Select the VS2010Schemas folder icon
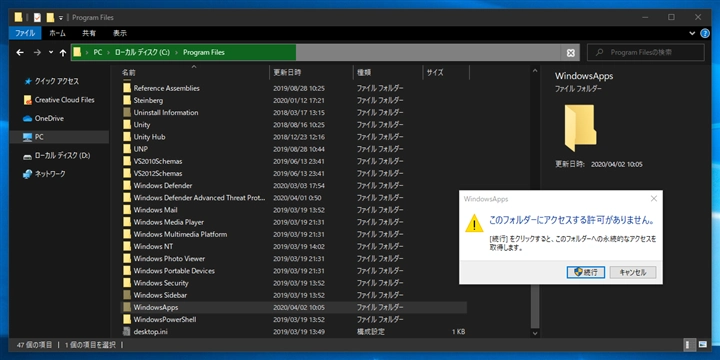The image size is (720, 360). (127, 161)
